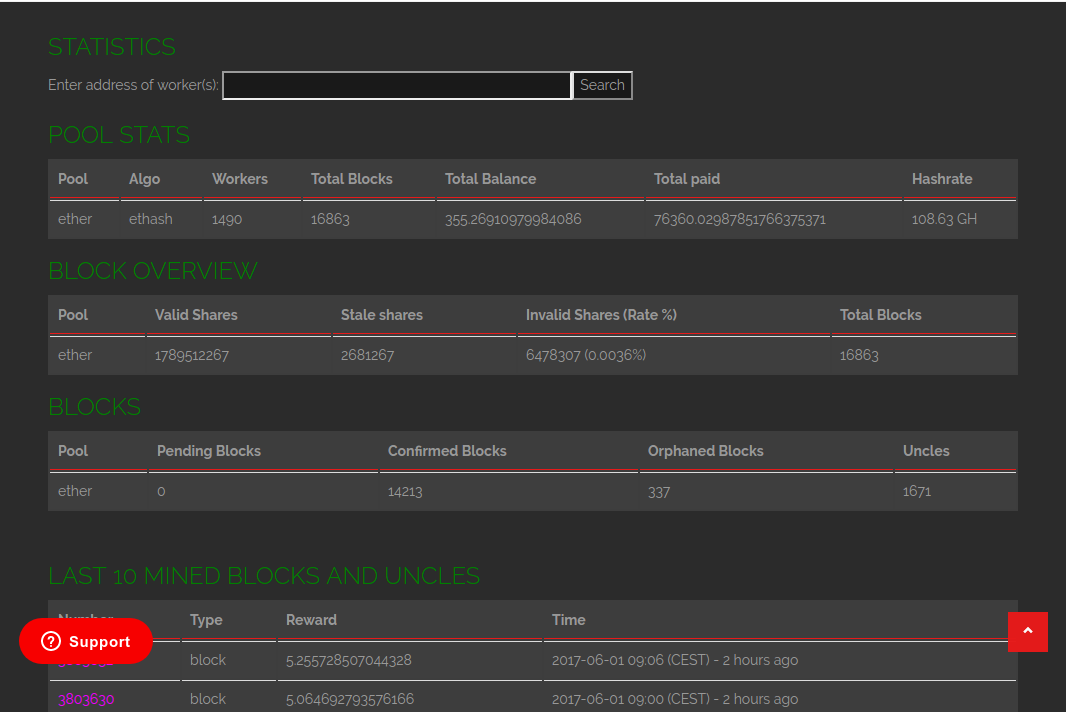The height and width of the screenshot is (712, 1066).
Task: Select pending blocks value 0
Action: point(161,491)
